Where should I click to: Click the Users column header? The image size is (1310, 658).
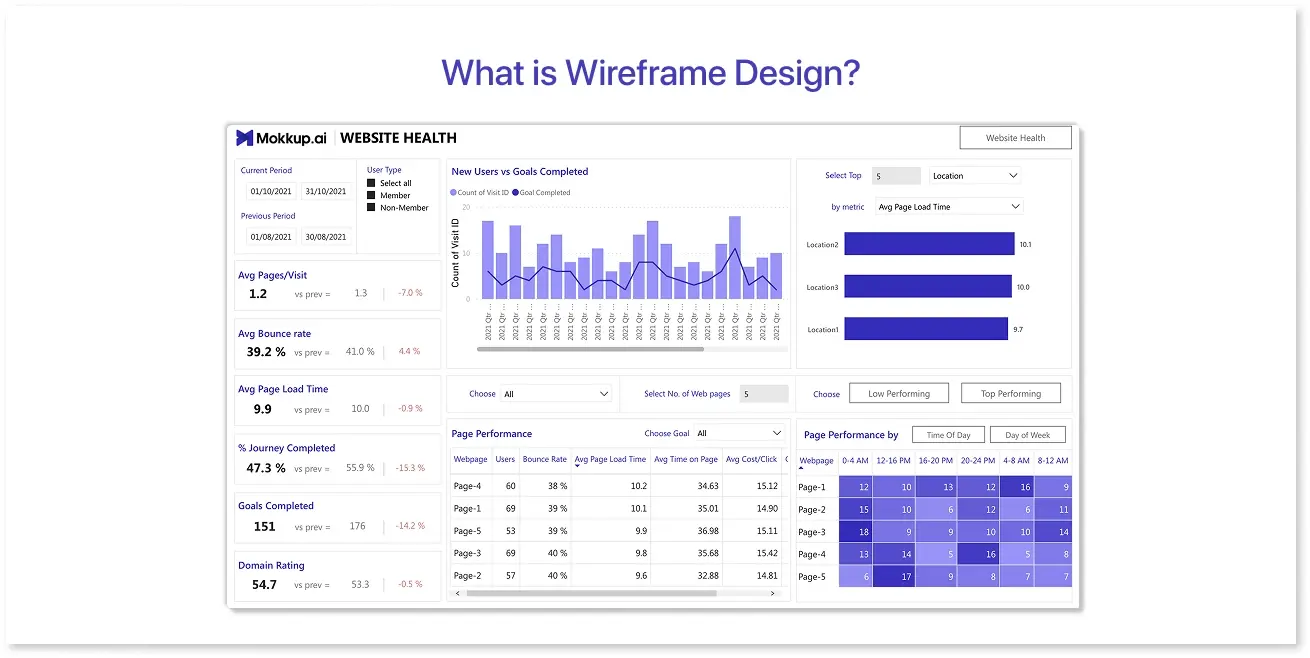[505, 460]
